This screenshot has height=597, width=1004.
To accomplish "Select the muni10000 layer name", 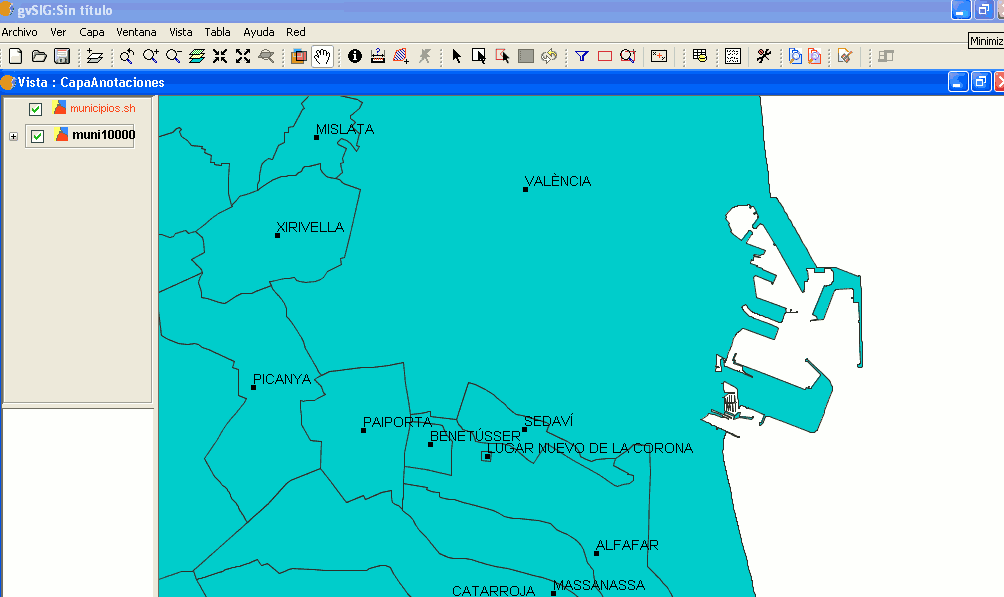I will tap(103, 135).
